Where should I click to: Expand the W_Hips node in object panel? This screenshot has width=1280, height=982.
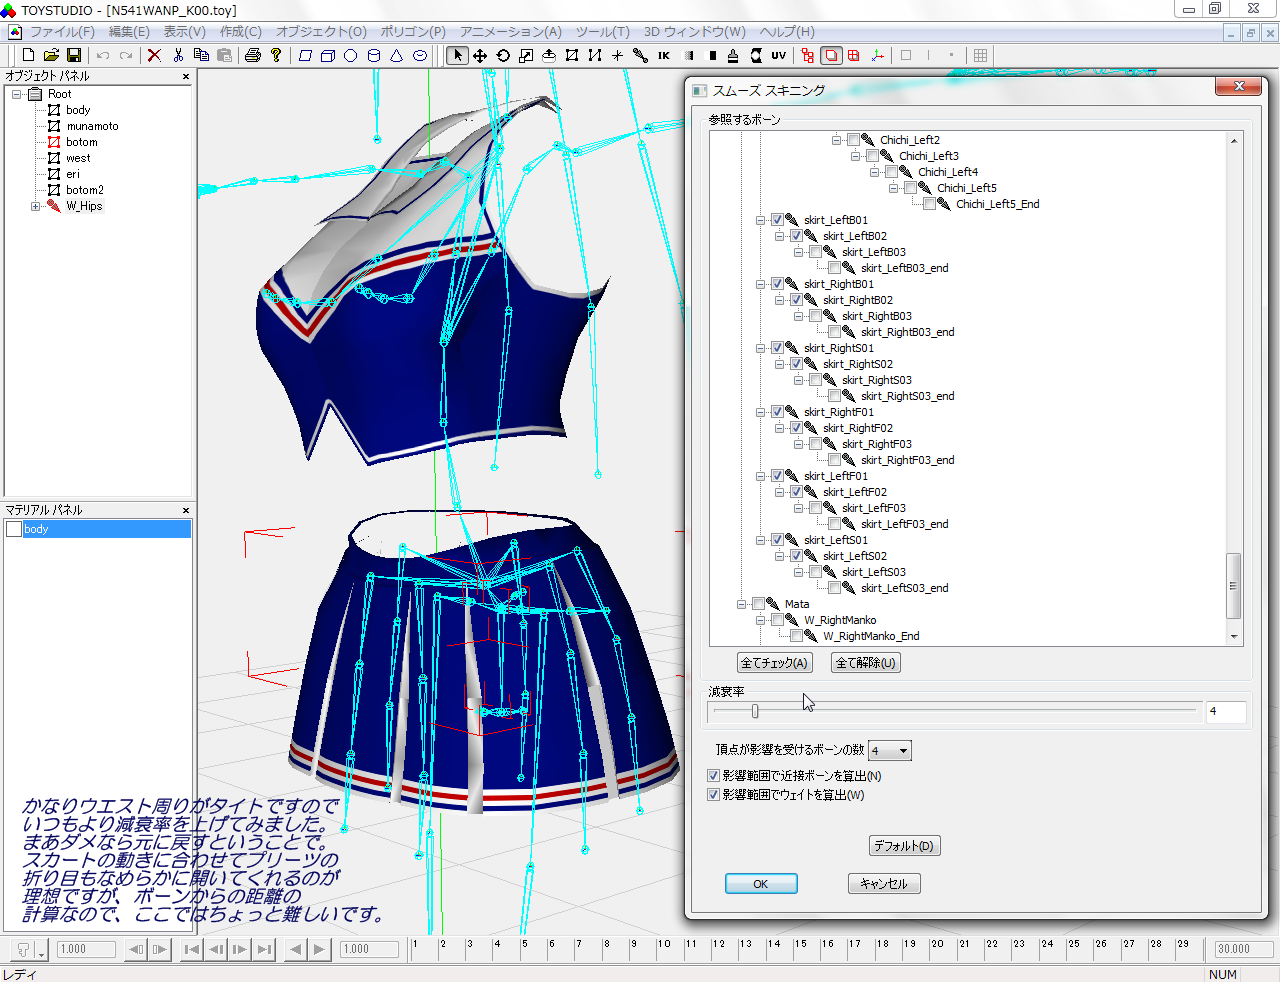tap(36, 207)
